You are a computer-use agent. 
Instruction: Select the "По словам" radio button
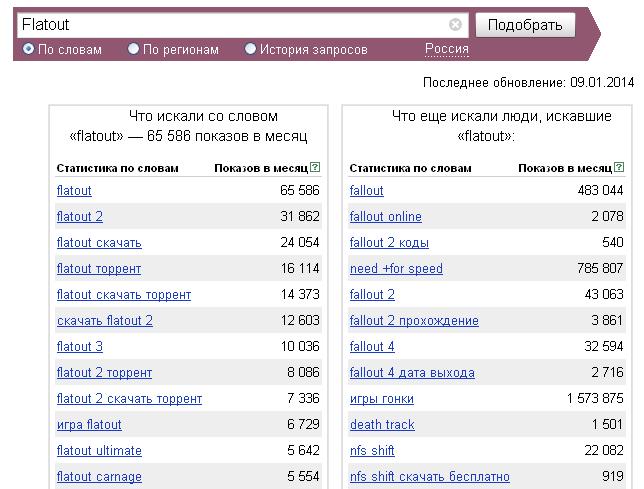click(x=28, y=49)
